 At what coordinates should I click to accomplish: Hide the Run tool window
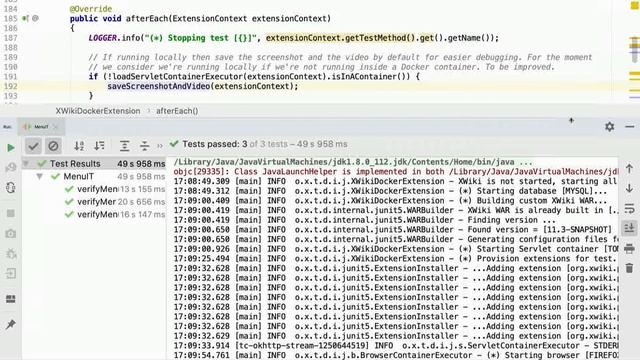pos(630,127)
